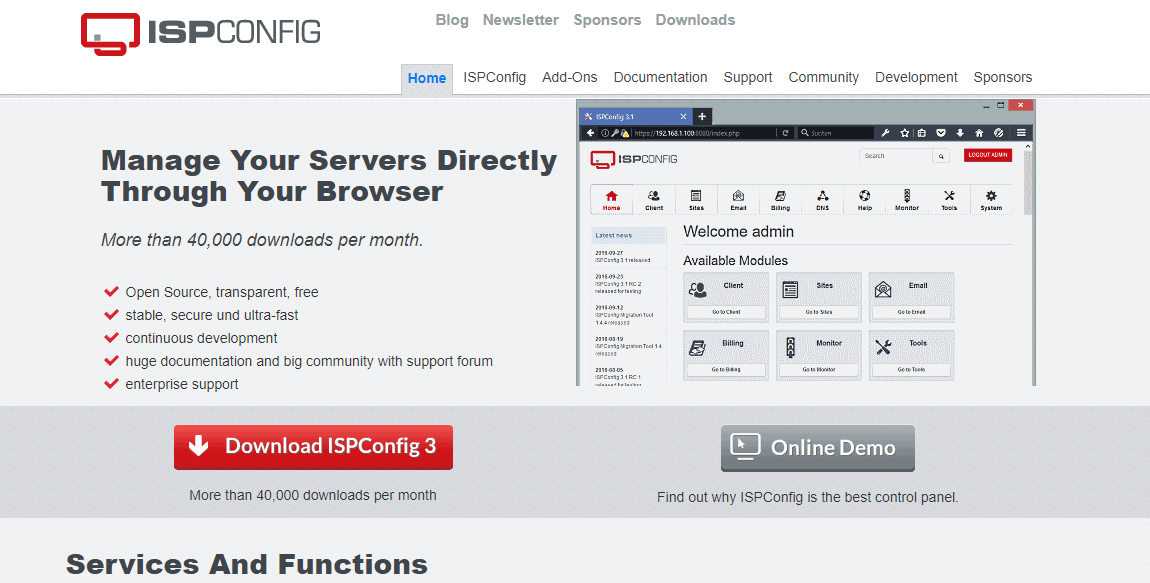Viewport: 1150px width, 583px height.
Task: Click the magnifier button next to the panel Search box
Action: (x=940, y=155)
